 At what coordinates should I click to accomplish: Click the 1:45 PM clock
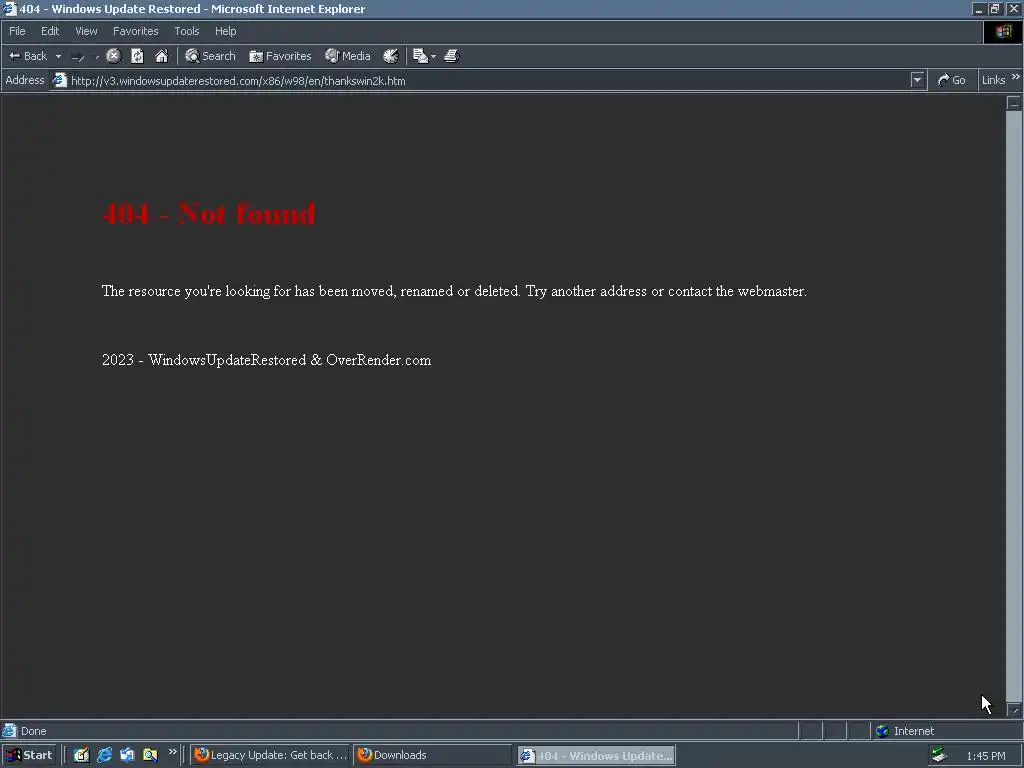(x=985, y=756)
